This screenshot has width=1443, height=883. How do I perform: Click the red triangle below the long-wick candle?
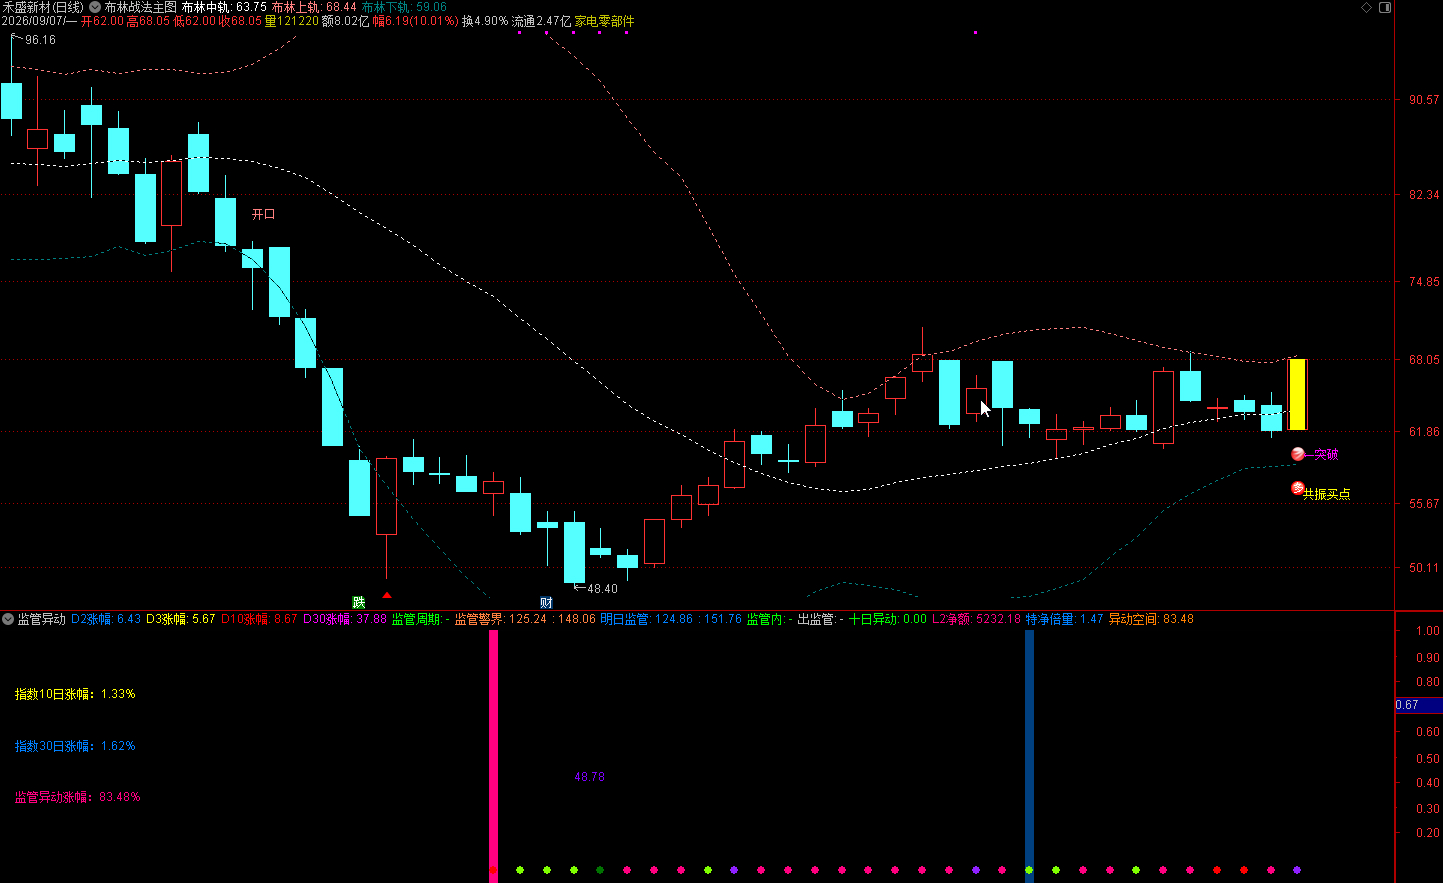[387, 595]
